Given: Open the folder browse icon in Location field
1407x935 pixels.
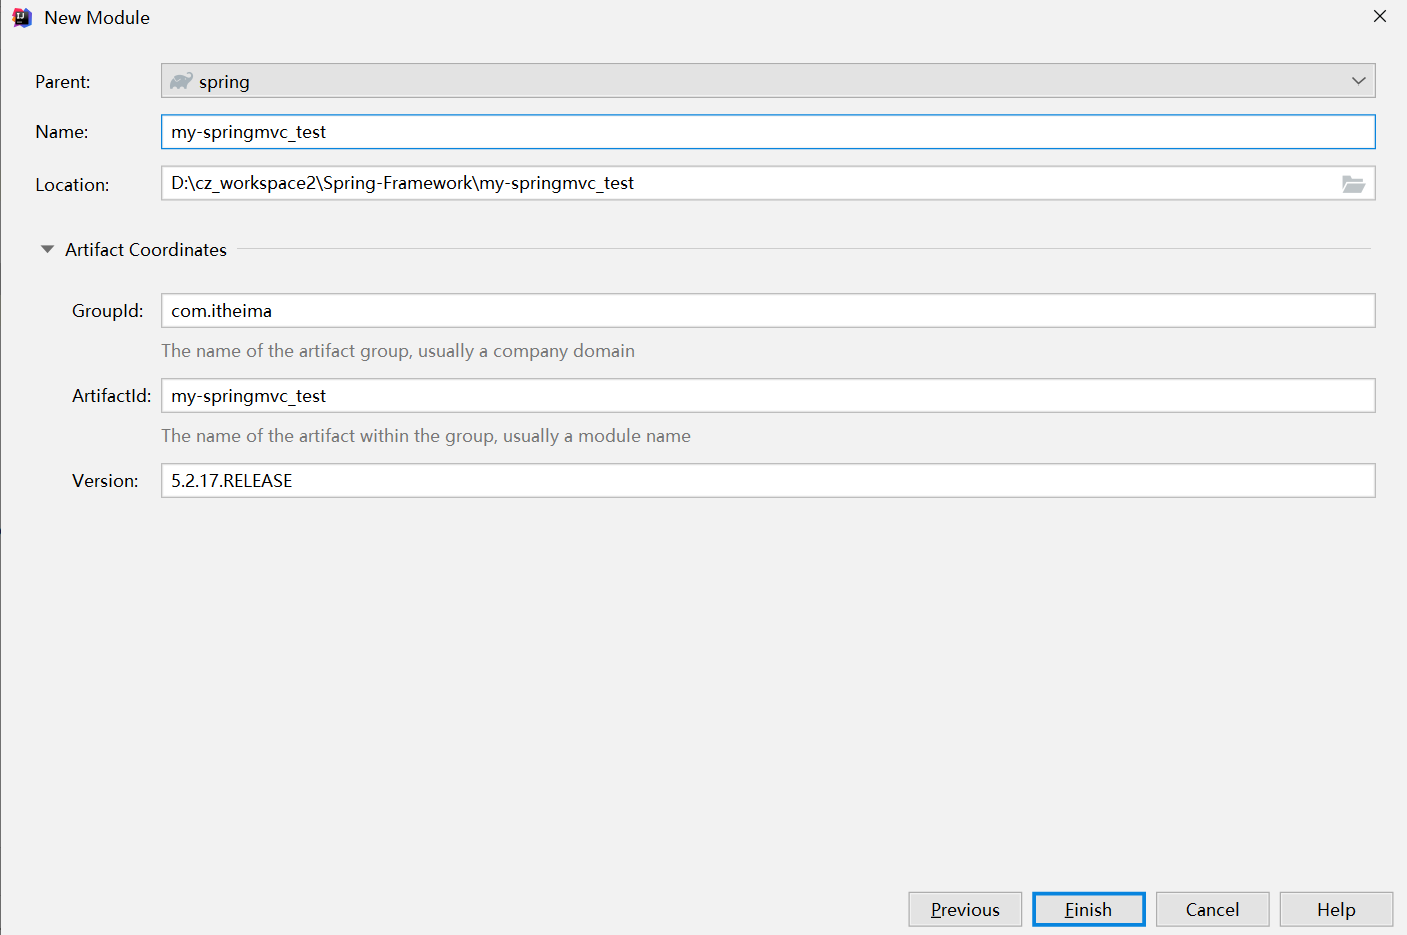Looking at the screenshot, I should coord(1353,184).
